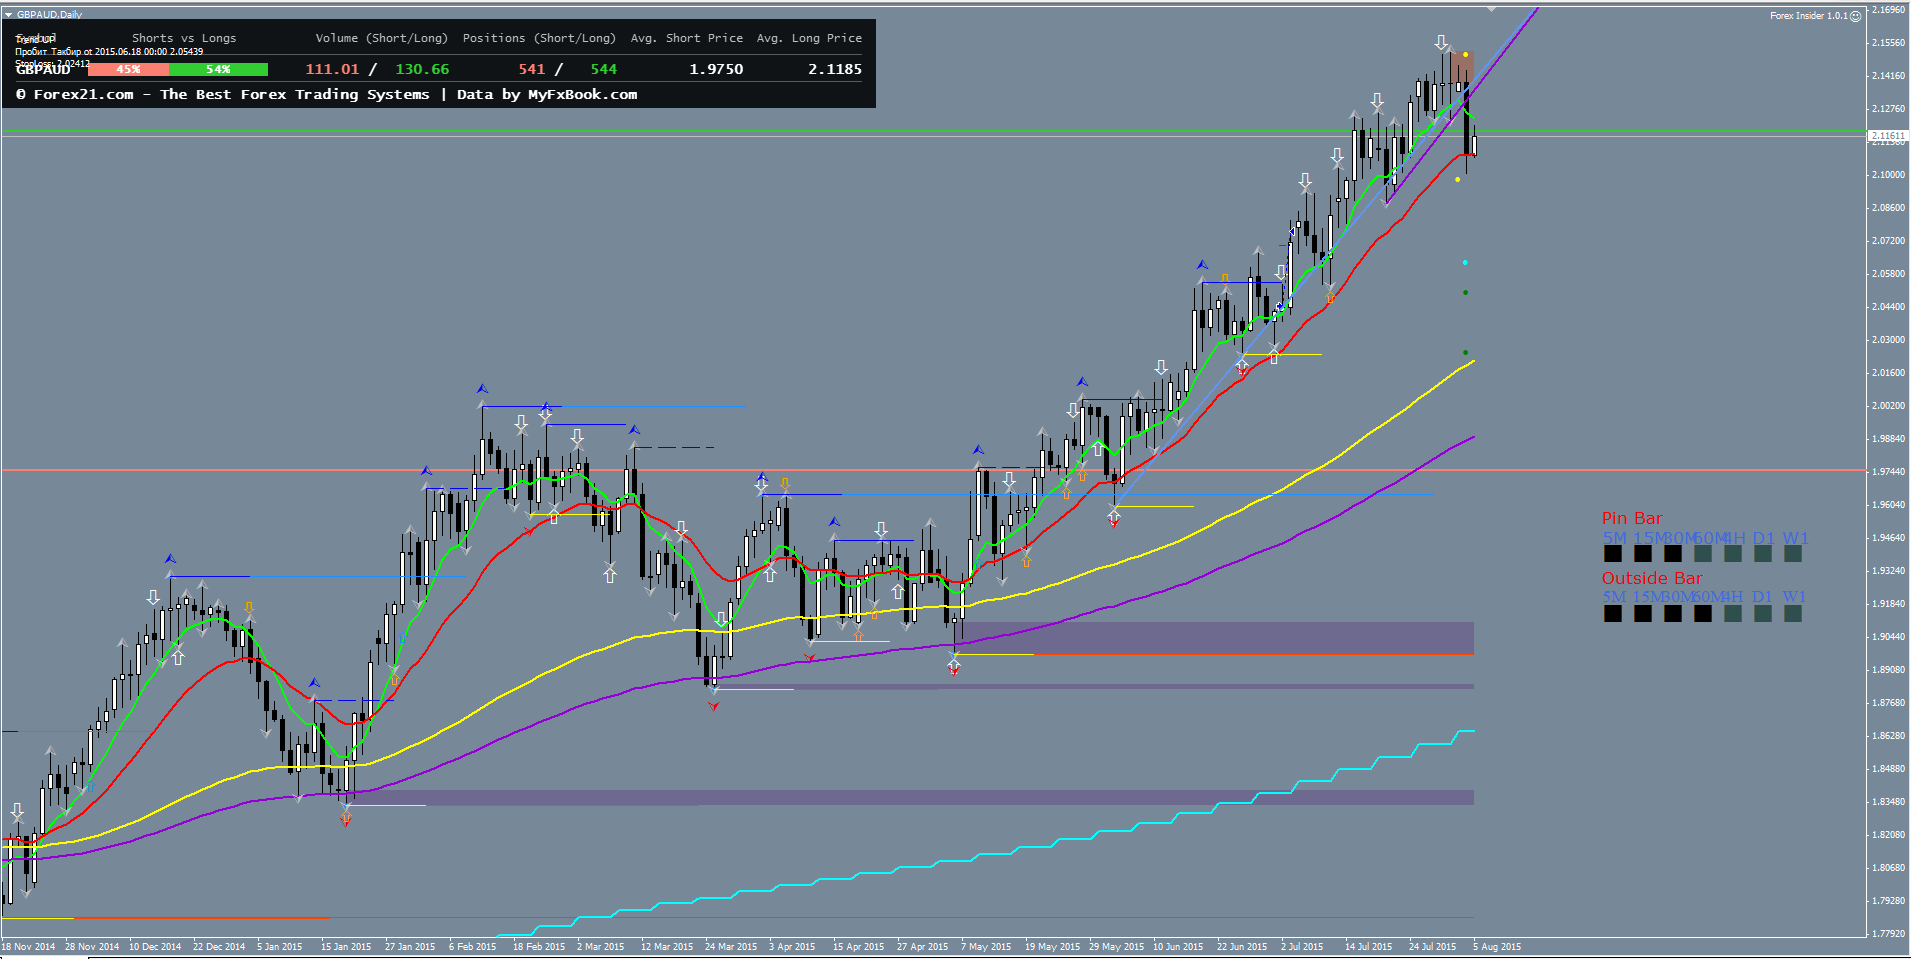Click the 'Volume (Short/Long)' header

pyautogui.click(x=382, y=38)
